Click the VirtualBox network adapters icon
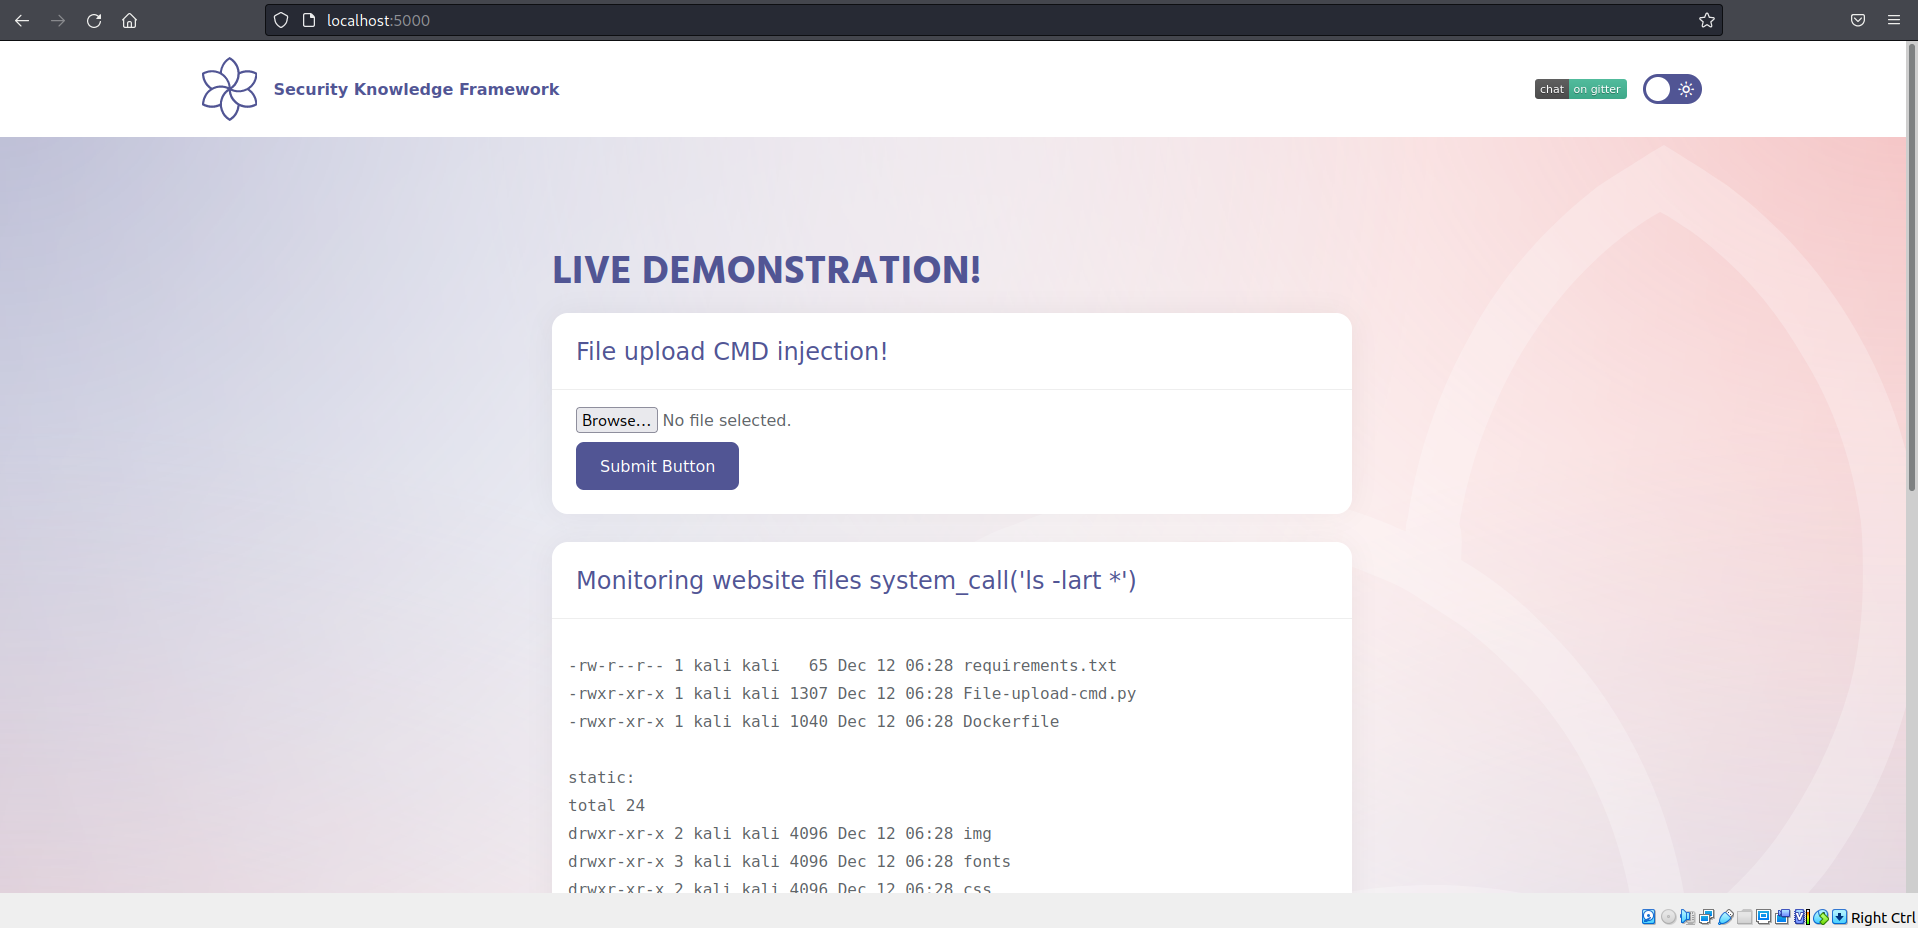 coord(1706,917)
